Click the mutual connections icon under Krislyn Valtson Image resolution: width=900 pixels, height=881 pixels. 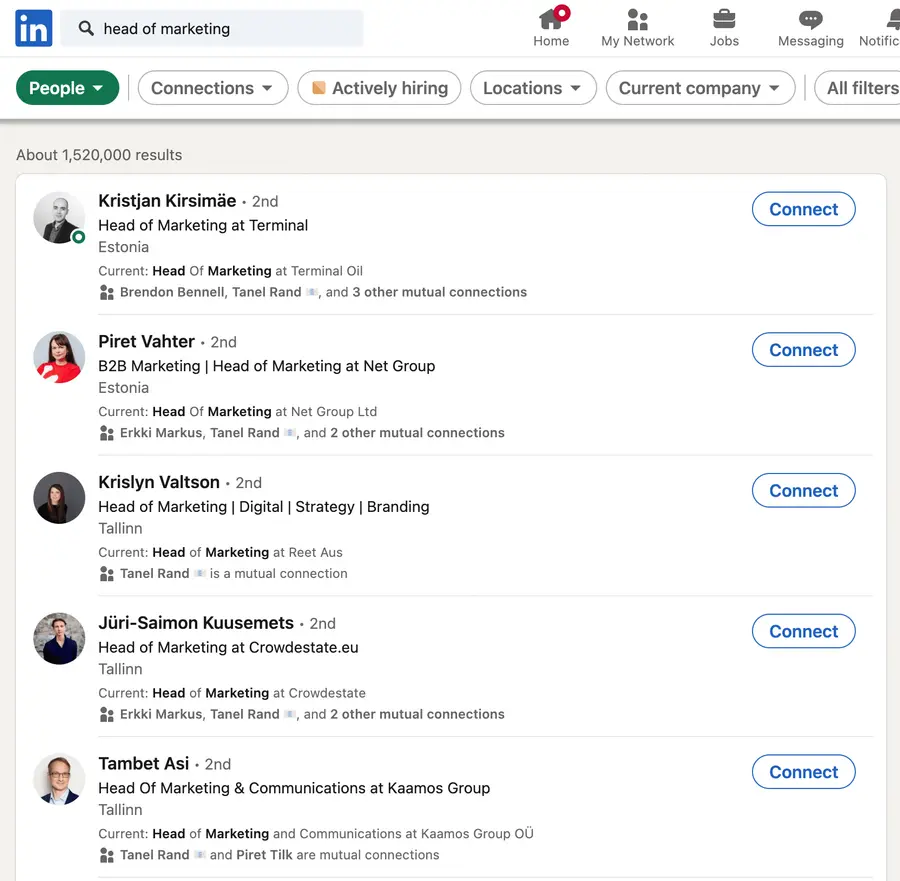tap(106, 573)
